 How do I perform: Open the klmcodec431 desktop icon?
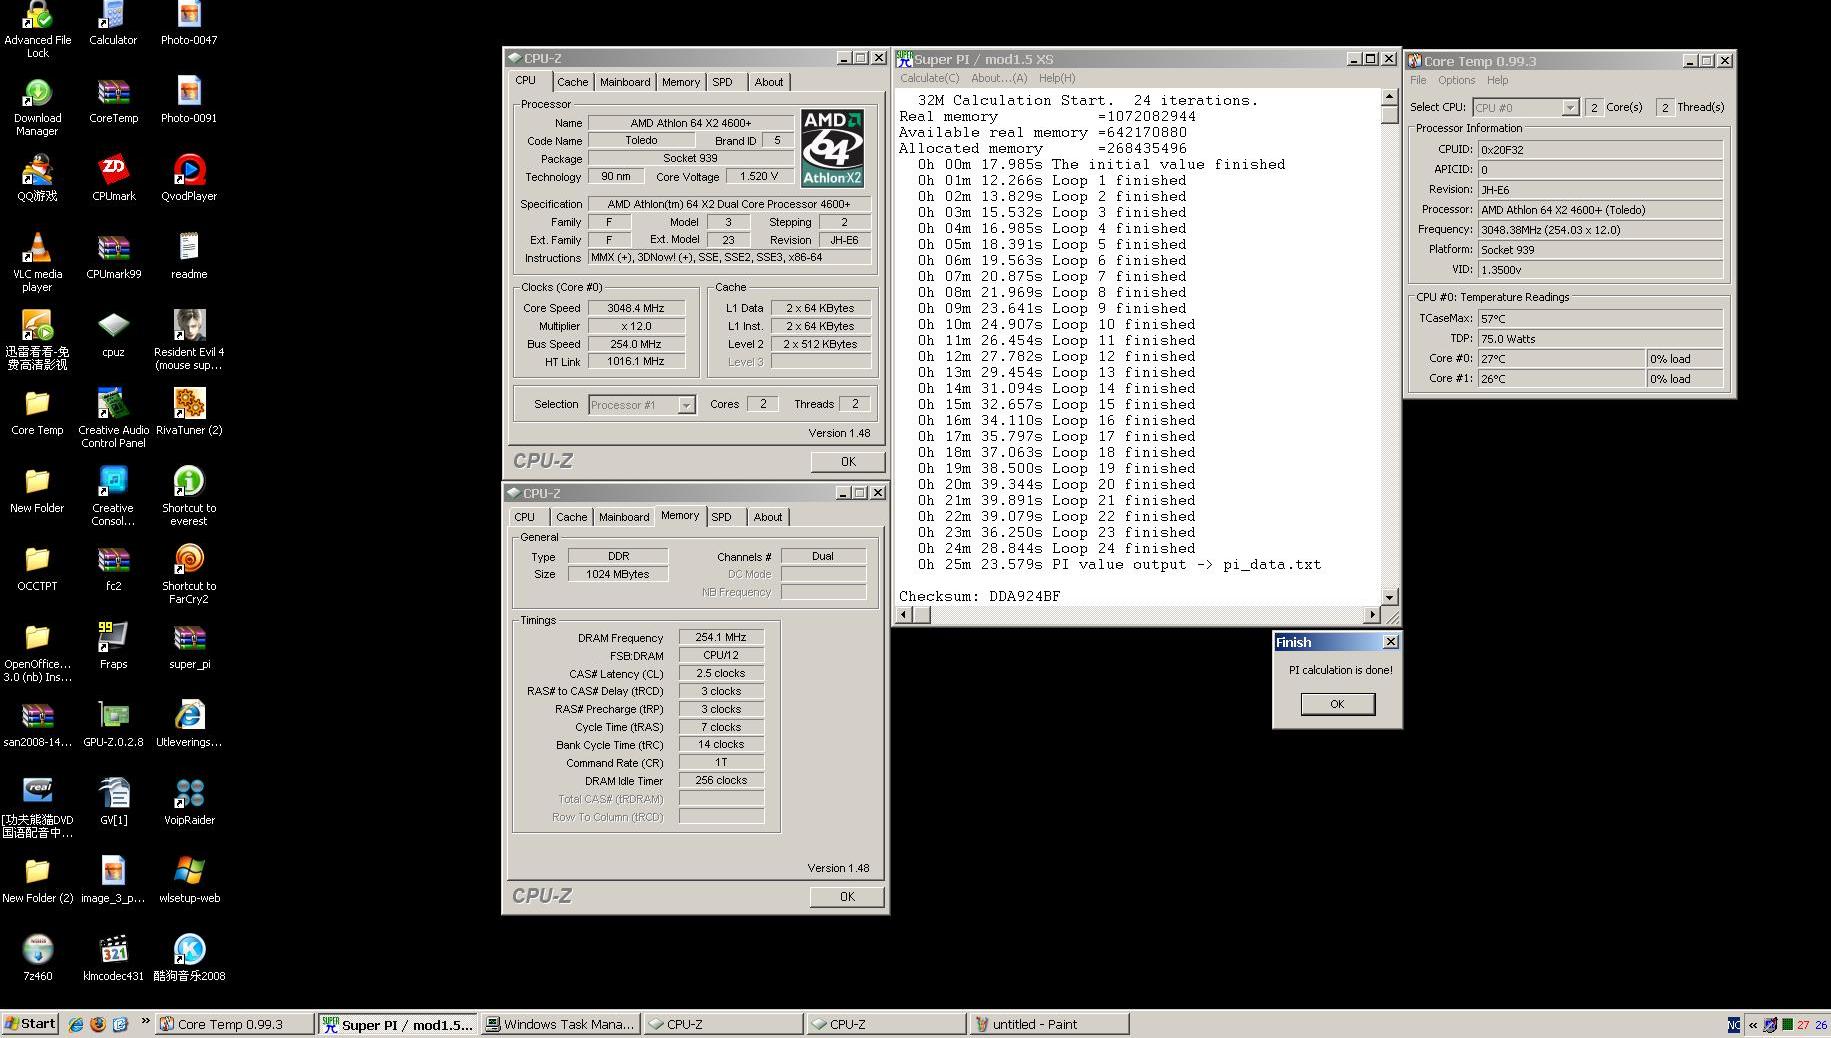113,958
